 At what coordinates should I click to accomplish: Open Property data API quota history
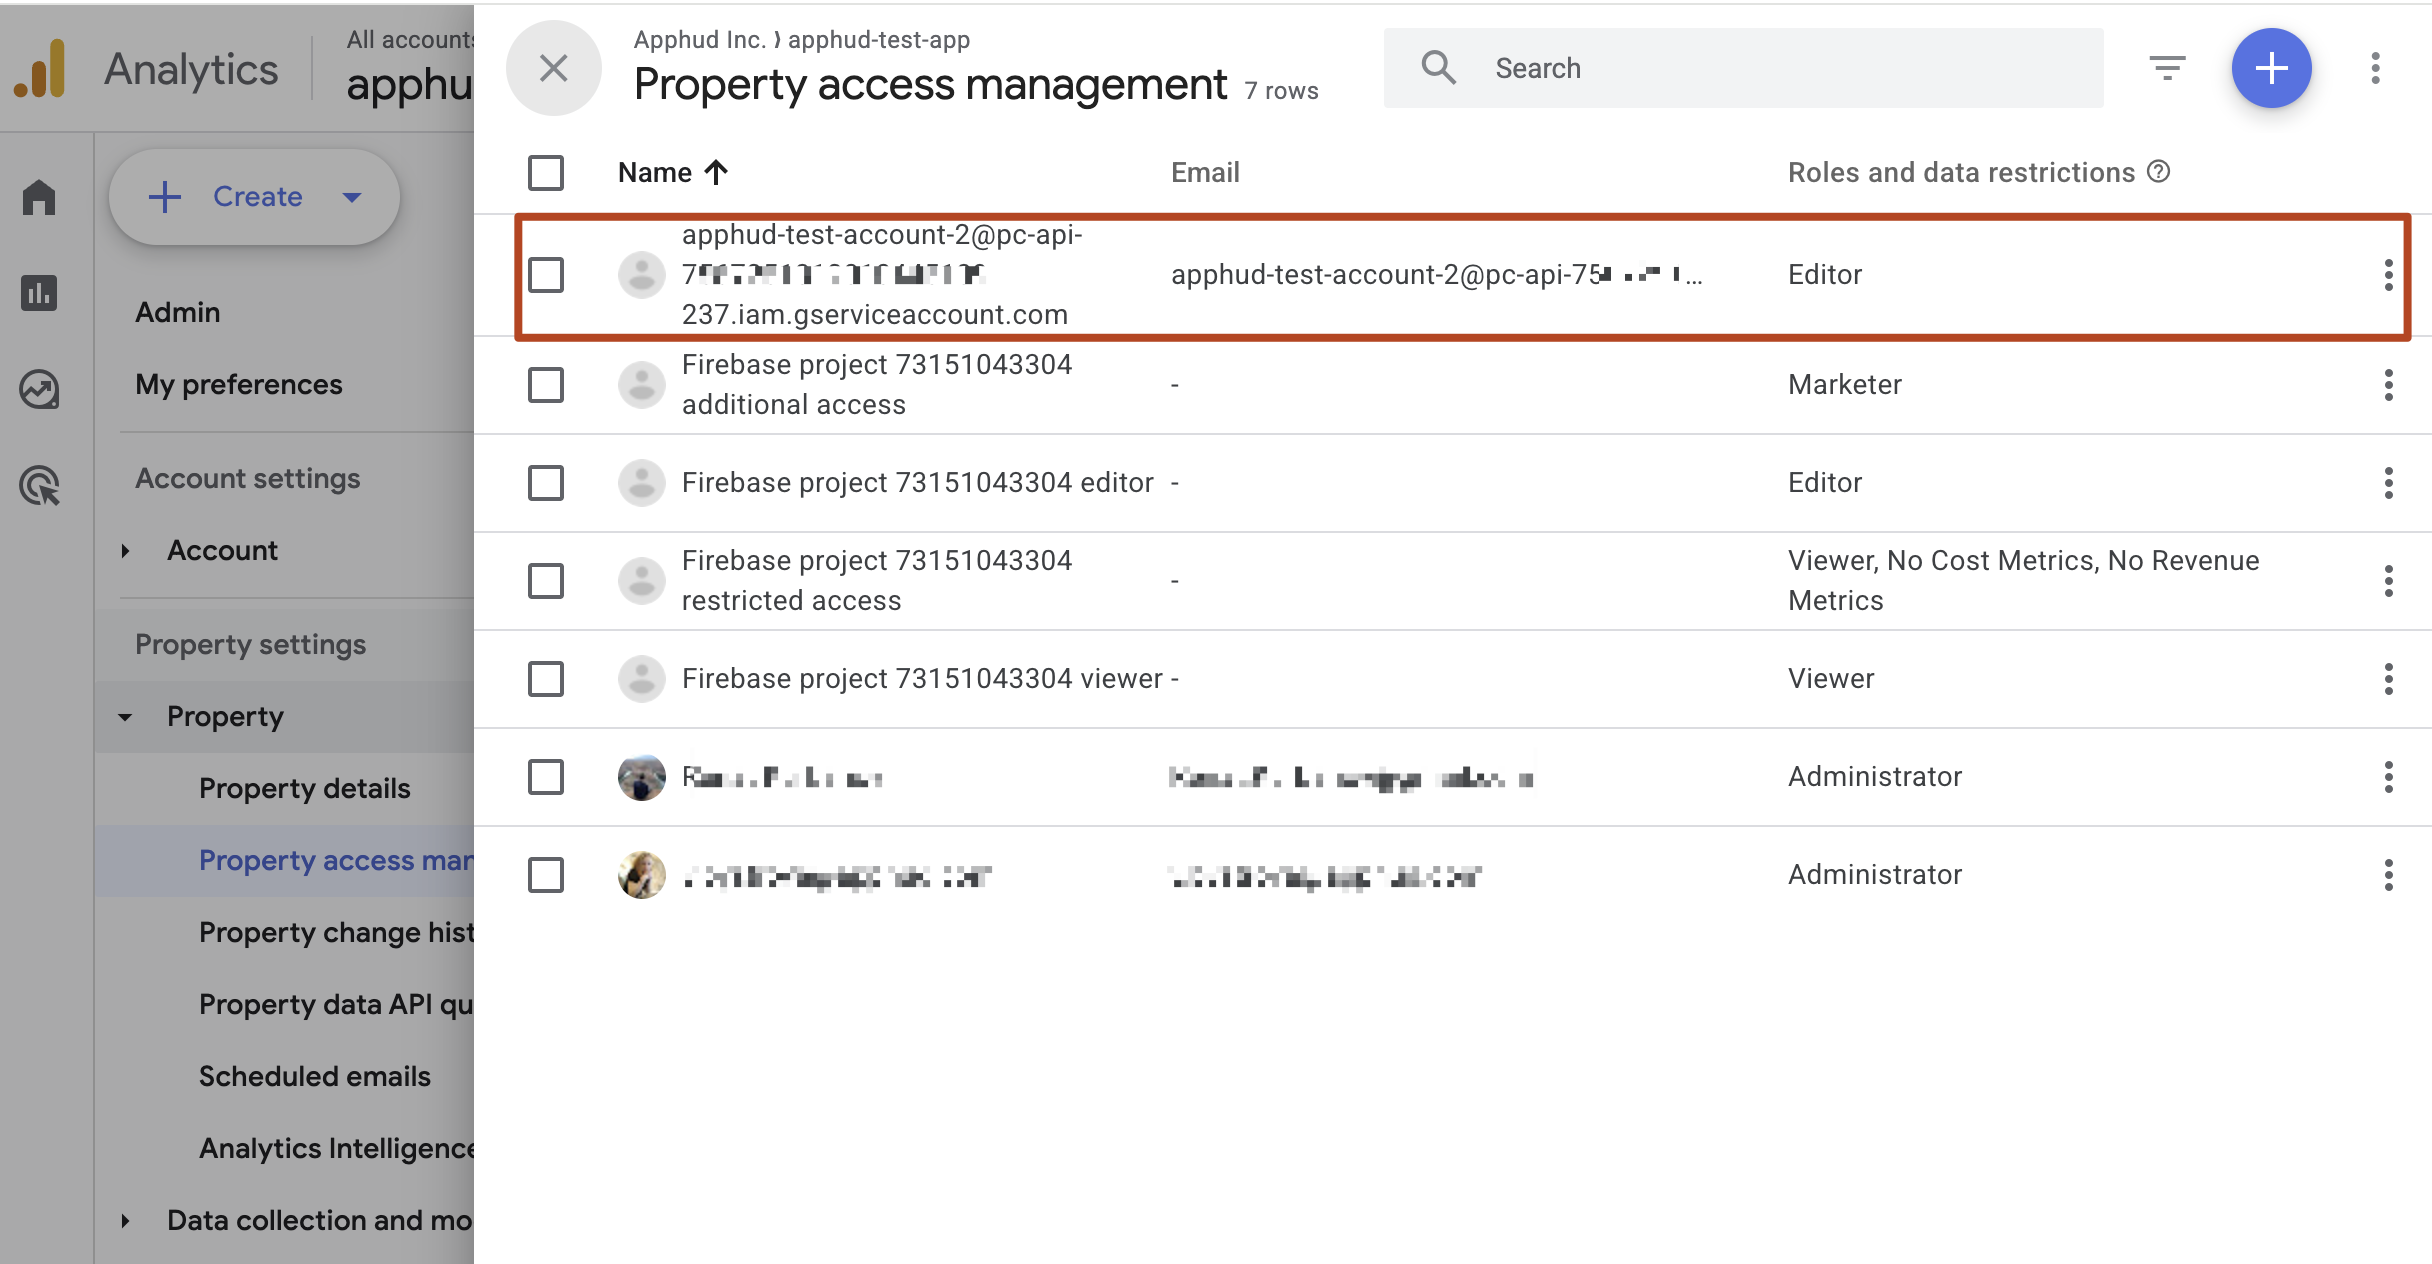click(x=336, y=1005)
